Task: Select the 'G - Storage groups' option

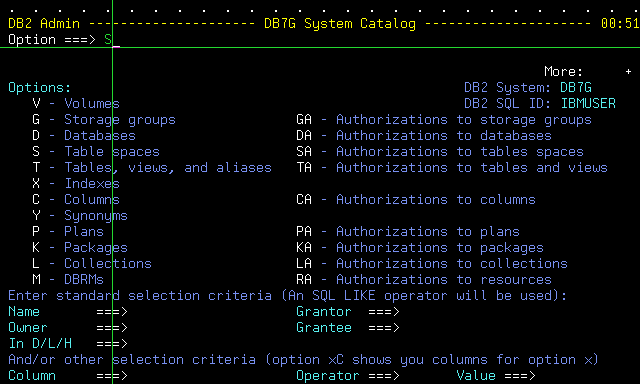Action: [x=104, y=120]
